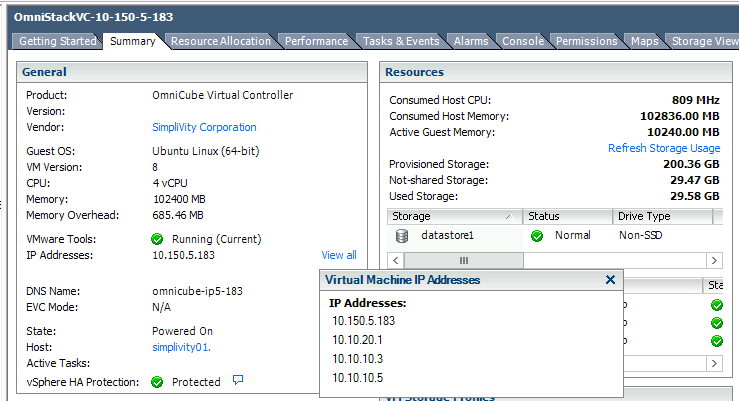The image size is (739, 401).
Task: Click the Provisioned Storage value 200.36 GB
Action: click(x=691, y=164)
